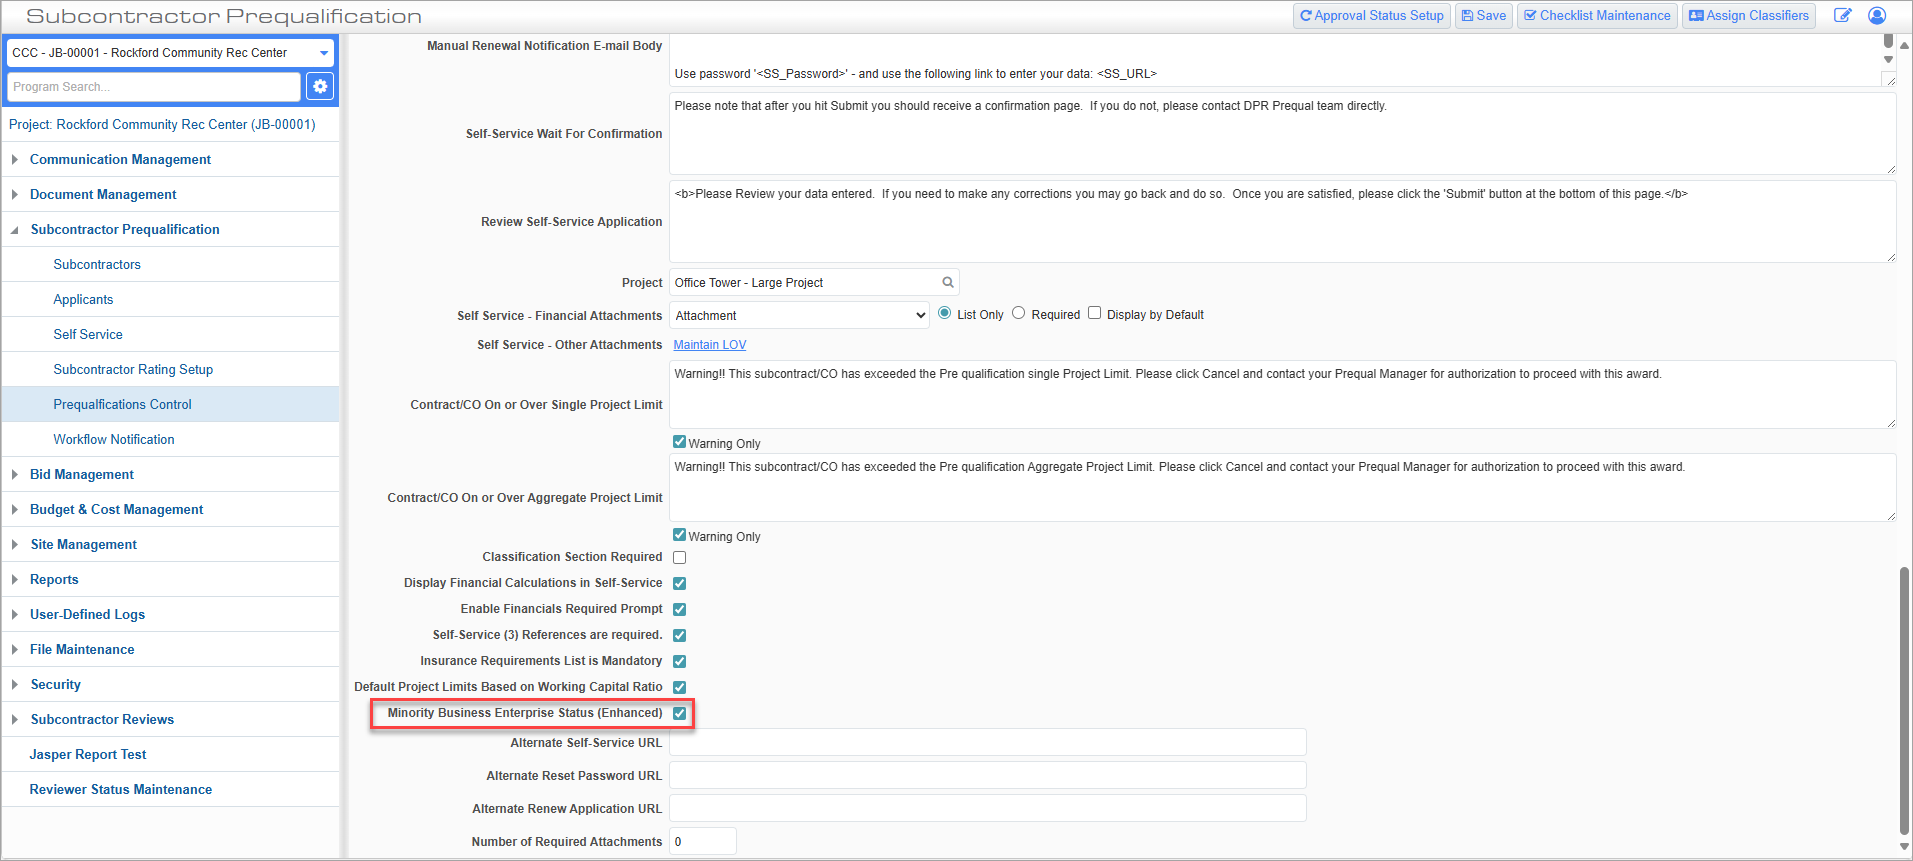Open the project selector dropdown CCC - JB-00001

click(171, 53)
